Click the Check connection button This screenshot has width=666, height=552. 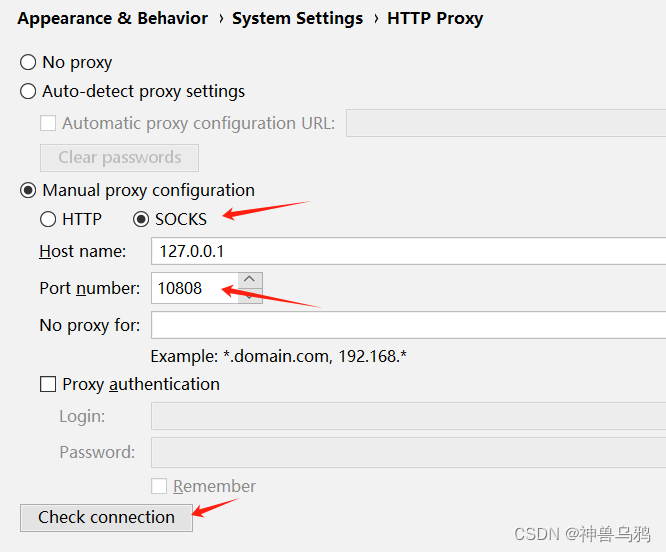[x=106, y=518]
